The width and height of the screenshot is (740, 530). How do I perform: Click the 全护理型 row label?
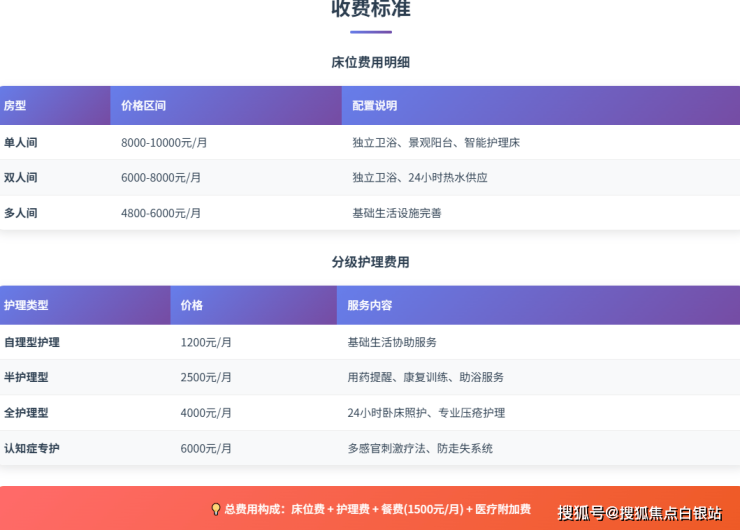(x=26, y=413)
